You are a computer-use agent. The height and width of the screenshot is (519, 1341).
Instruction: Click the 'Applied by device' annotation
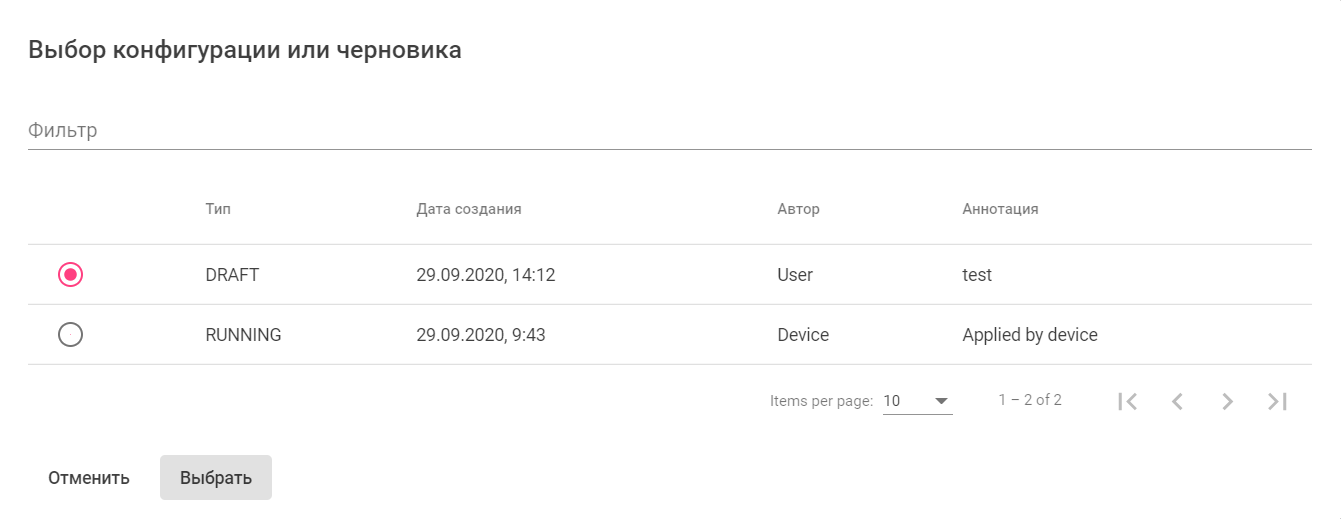point(1030,335)
